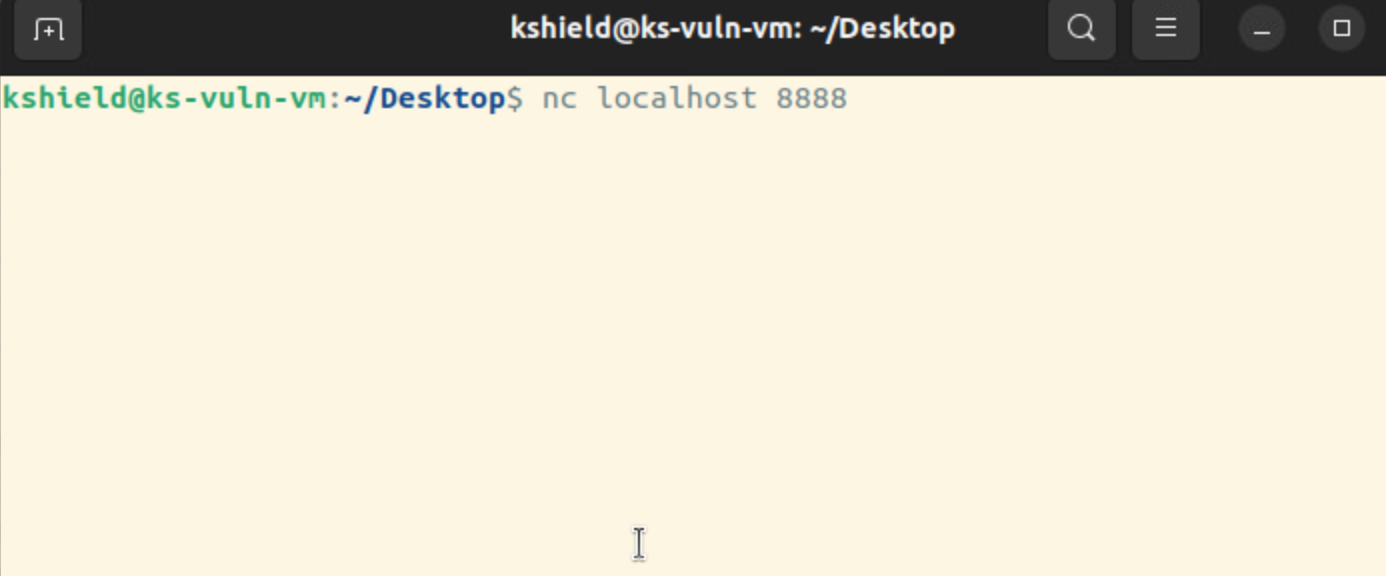Click the 8888 port number
Viewport: 1386px width, 576px height.
click(x=811, y=99)
